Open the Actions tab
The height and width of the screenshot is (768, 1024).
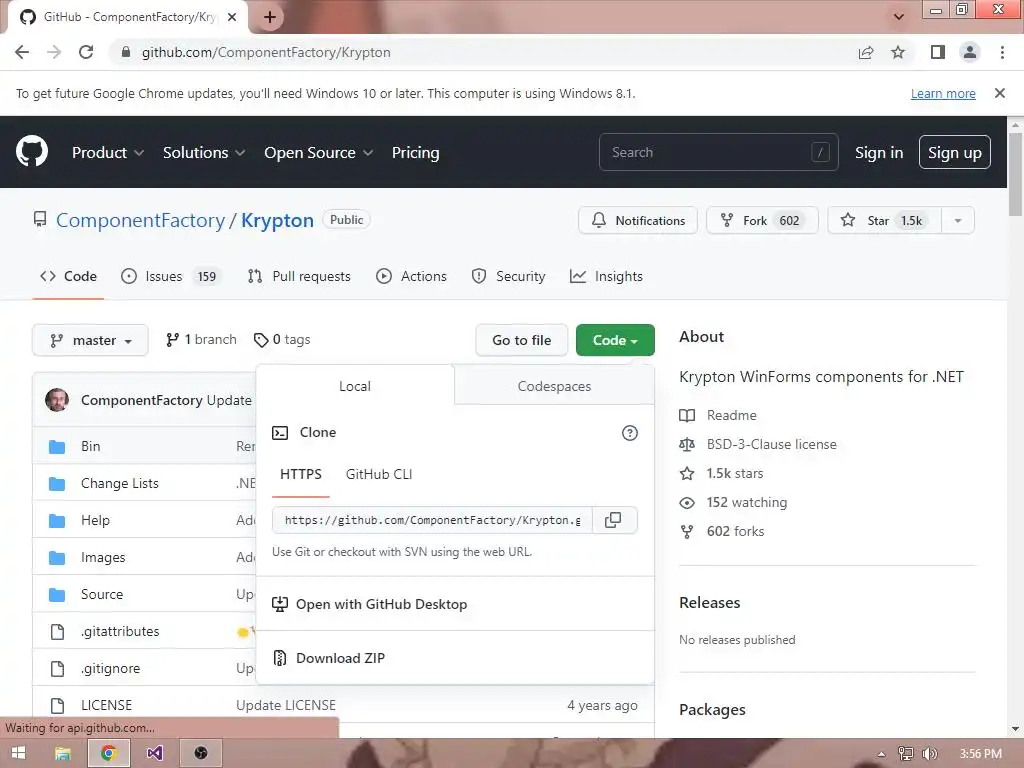(411, 276)
